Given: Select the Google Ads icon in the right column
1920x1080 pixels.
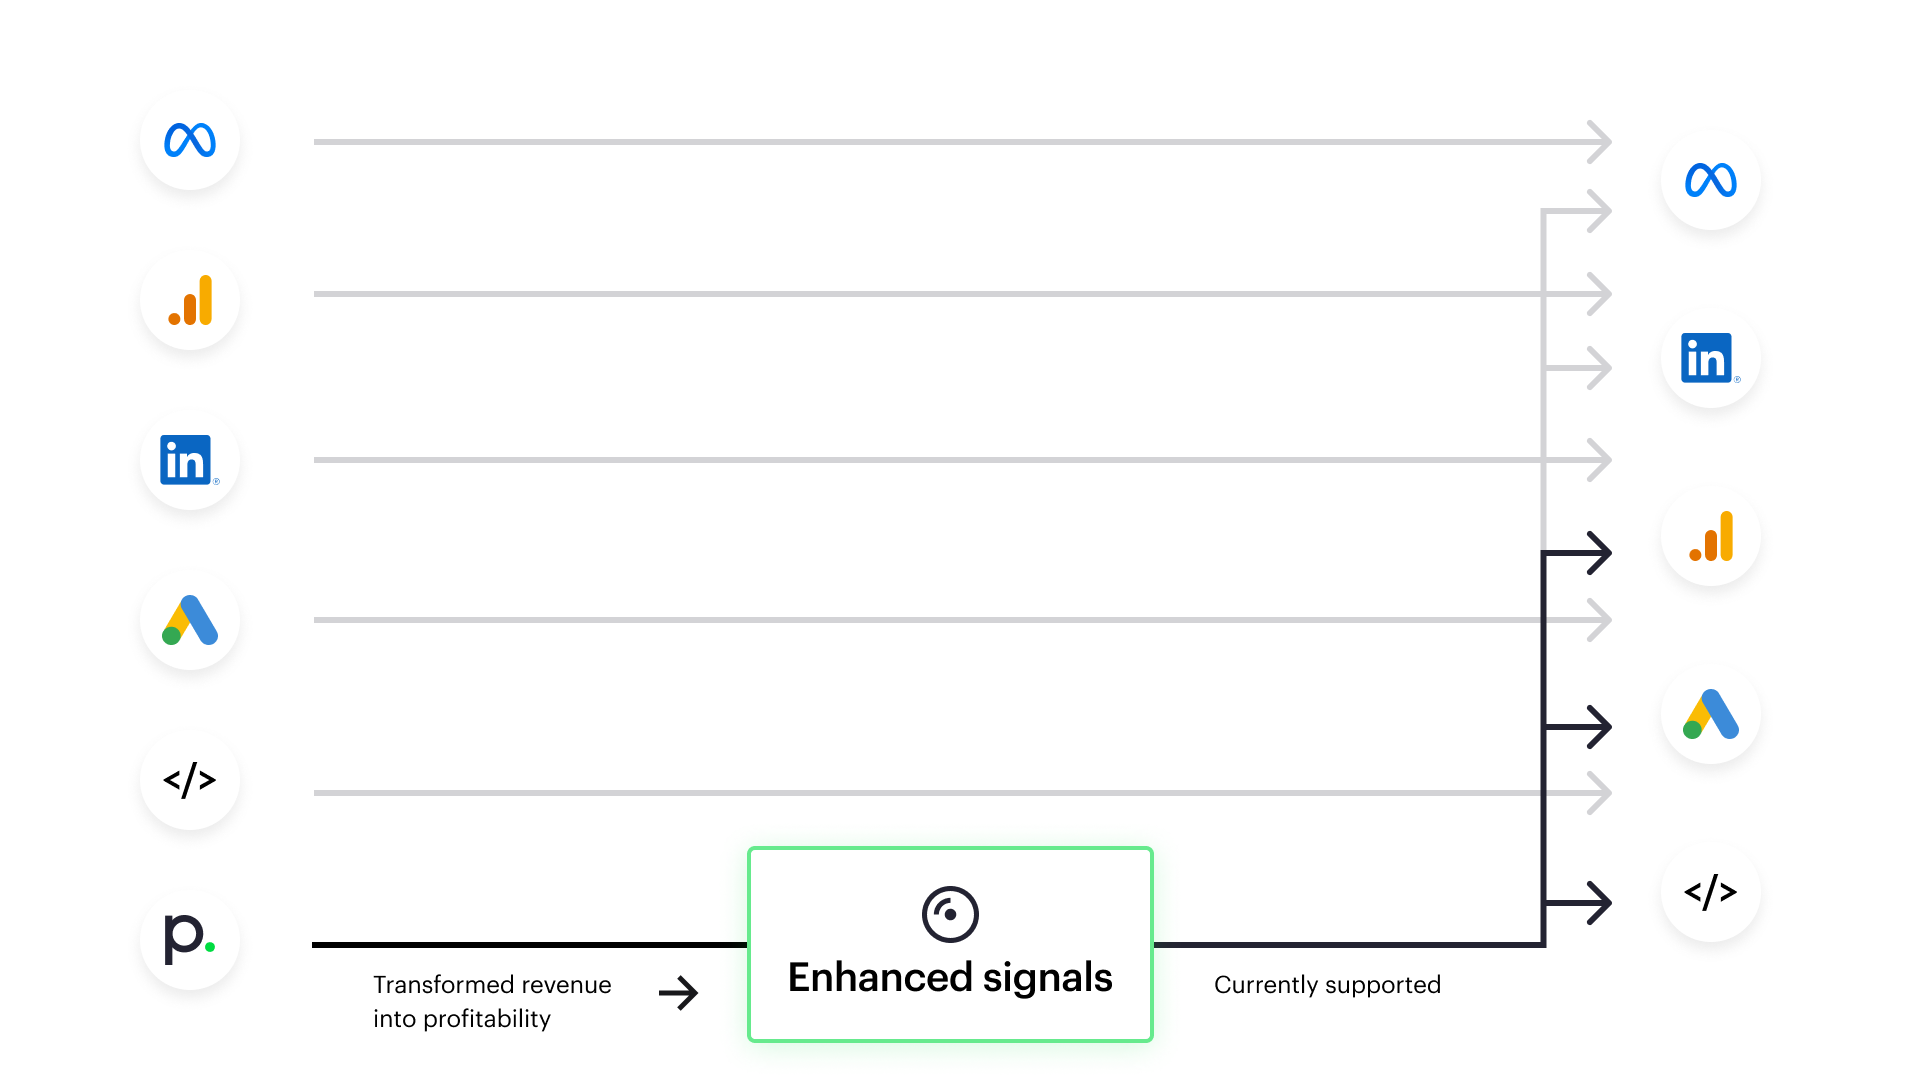Looking at the screenshot, I should pyautogui.click(x=1711, y=714).
